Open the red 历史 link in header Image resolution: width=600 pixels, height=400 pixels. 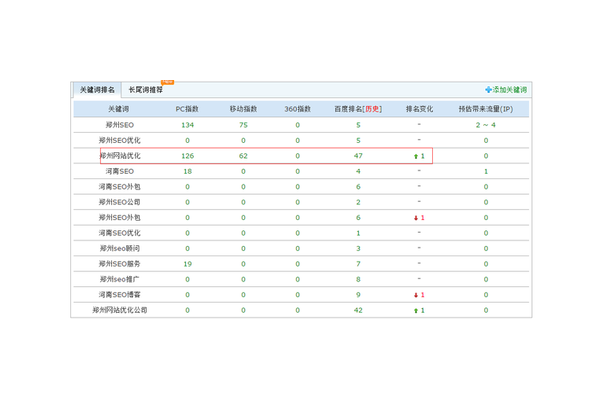tap(372, 109)
